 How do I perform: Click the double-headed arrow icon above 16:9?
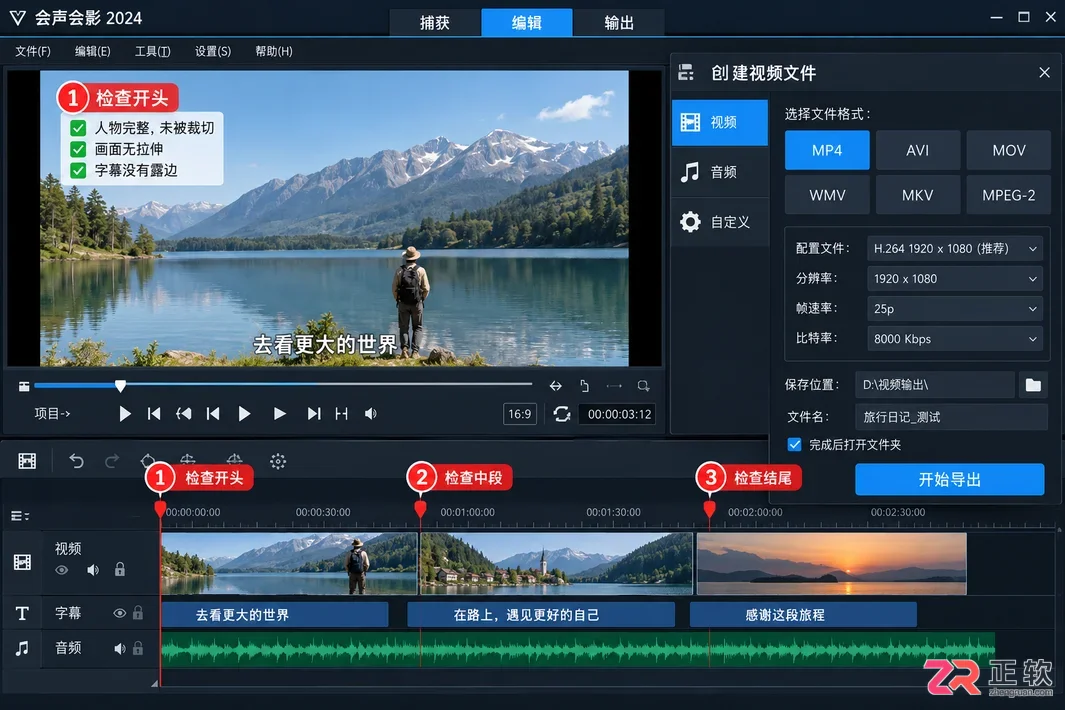[x=556, y=386]
